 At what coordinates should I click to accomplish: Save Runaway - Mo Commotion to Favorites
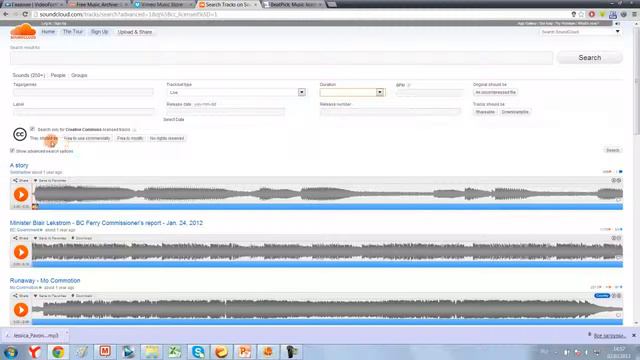(50, 296)
